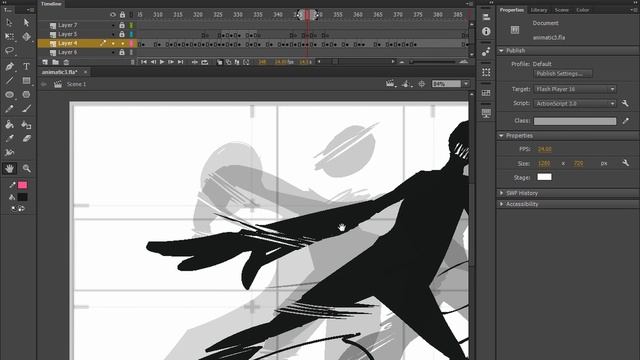640x360 pixels.
Task: Open the Swatches panel icon
Action: click(486, 93)
